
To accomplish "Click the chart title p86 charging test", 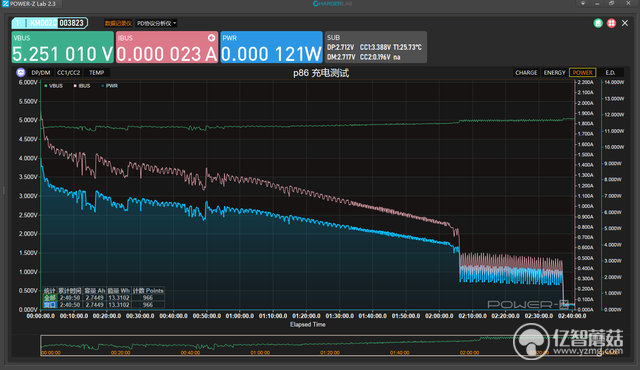I will [x=321, y=73].
